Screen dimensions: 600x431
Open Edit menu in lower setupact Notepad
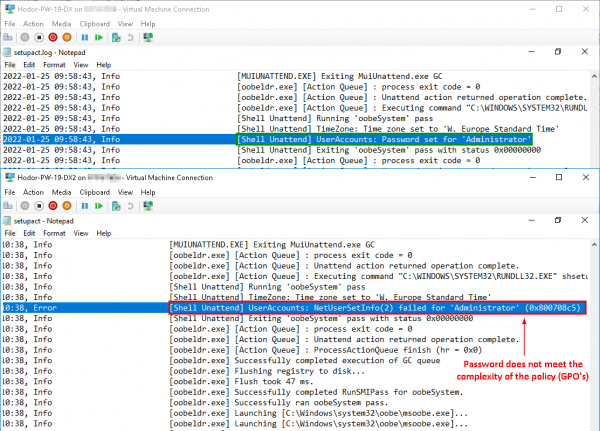click(x=29, y=233)
